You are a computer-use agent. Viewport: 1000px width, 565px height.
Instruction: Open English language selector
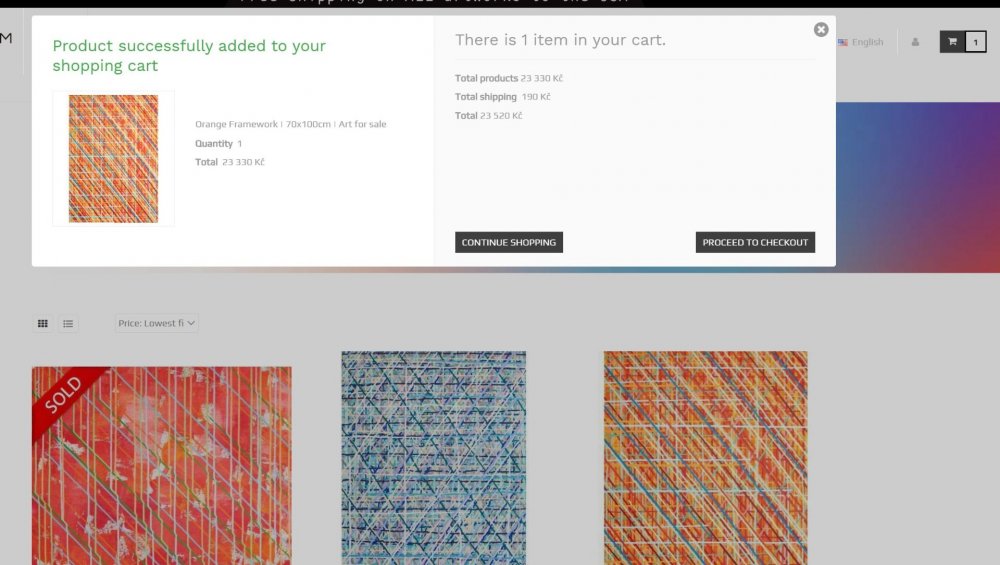(x=860, y=42)
